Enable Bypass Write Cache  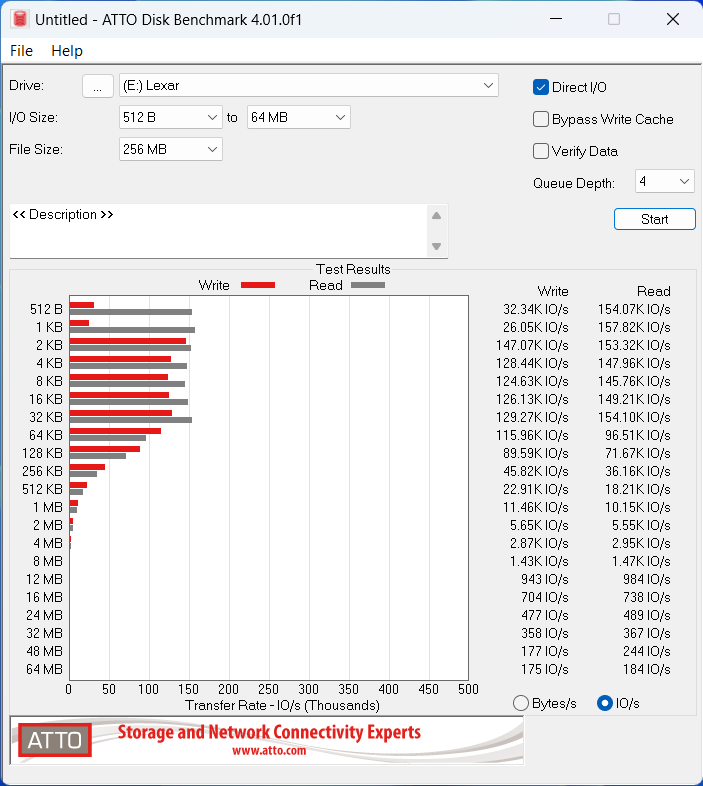(541, 119)
